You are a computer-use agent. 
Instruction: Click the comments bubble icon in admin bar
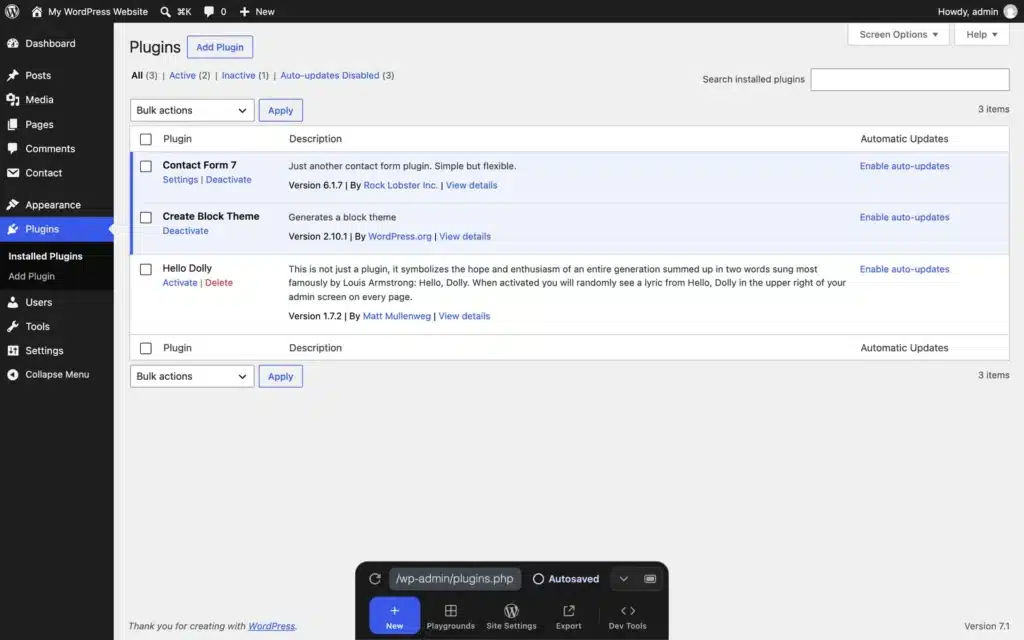tap(208, 12)
